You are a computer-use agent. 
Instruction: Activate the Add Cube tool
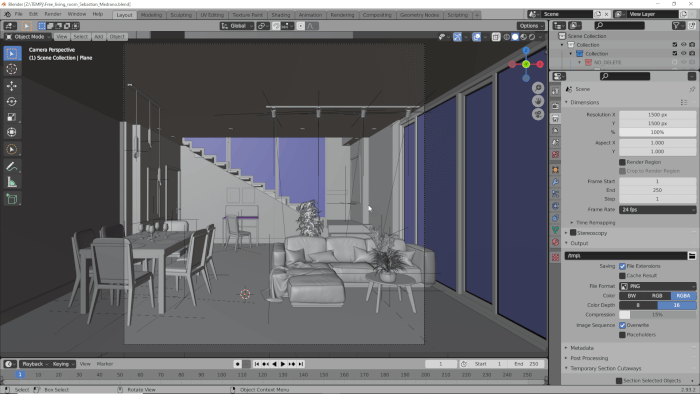pyautogui.click(x=12, y=199)
